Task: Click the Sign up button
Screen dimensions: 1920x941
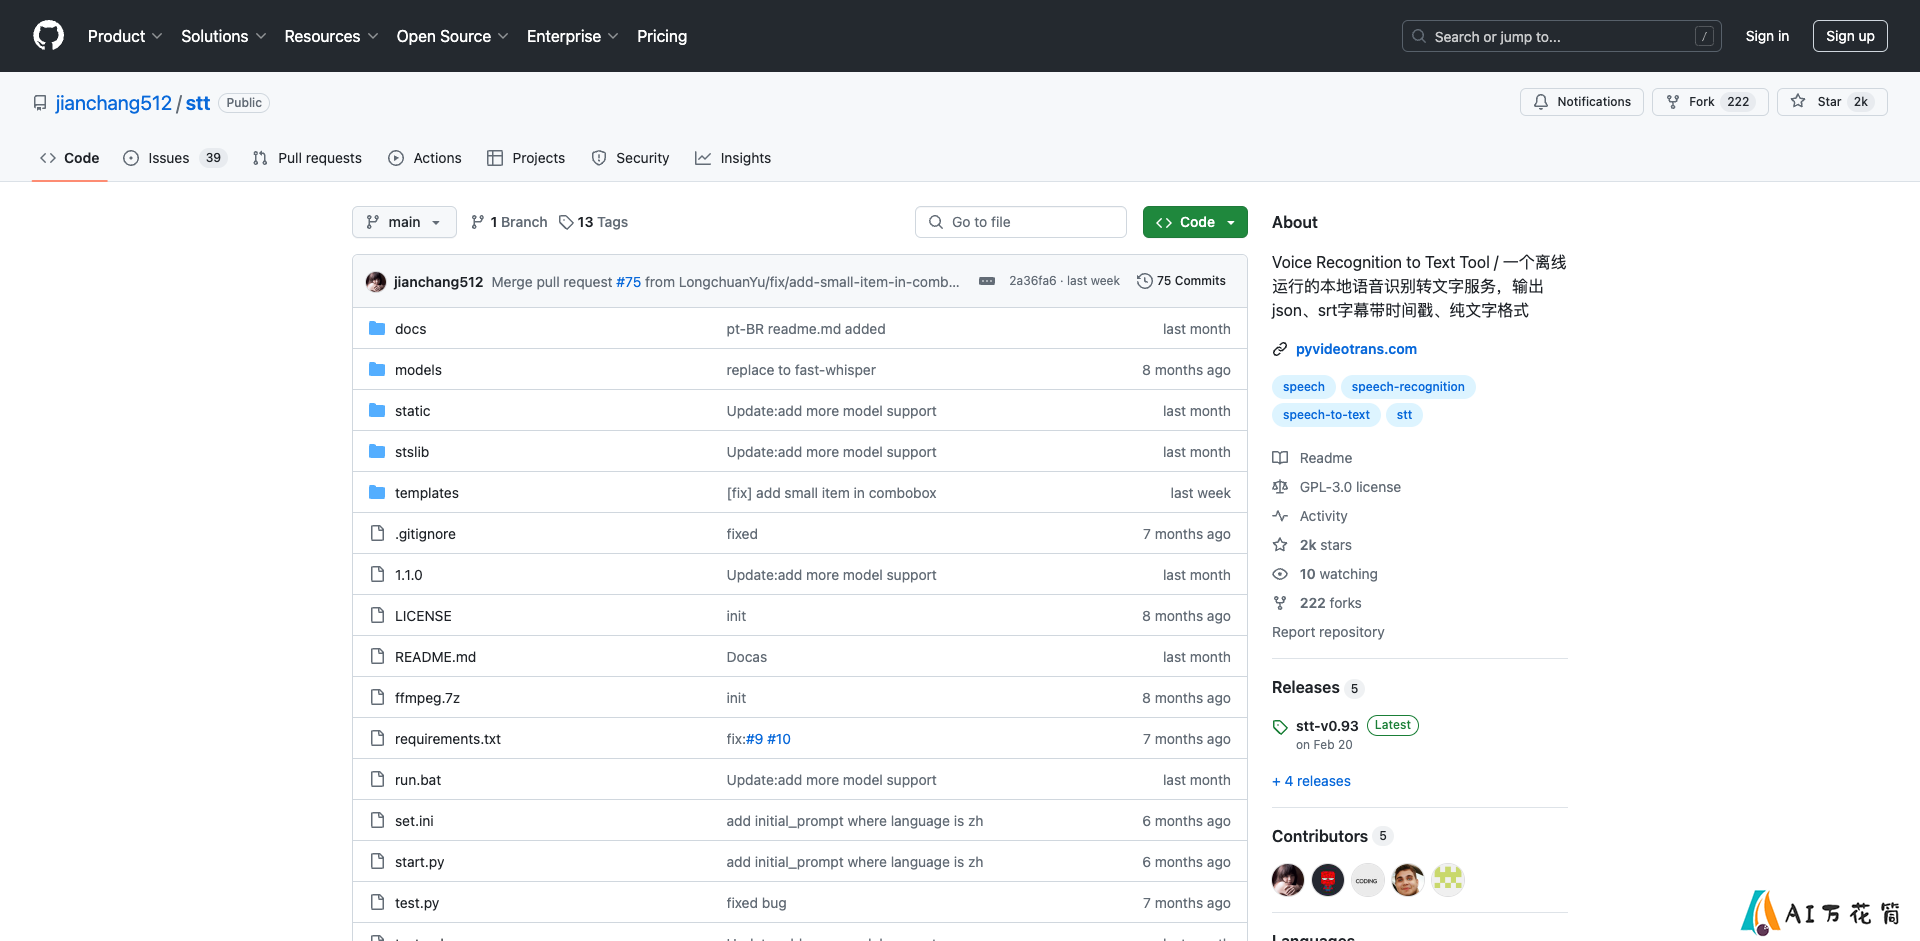Action: pyautogui.click(x=1850, y=36)
